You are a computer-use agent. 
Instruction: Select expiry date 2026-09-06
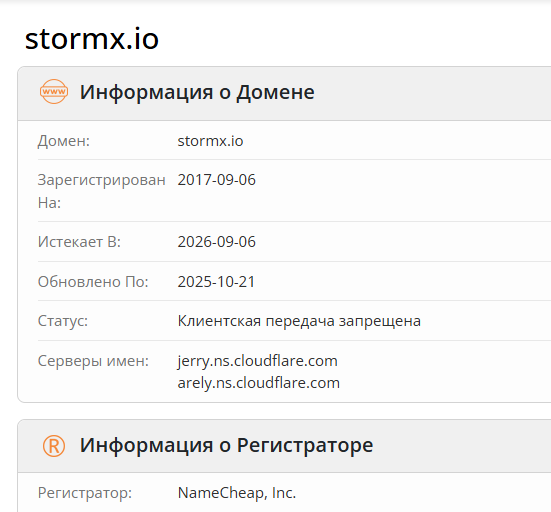[x=216, y=242]
